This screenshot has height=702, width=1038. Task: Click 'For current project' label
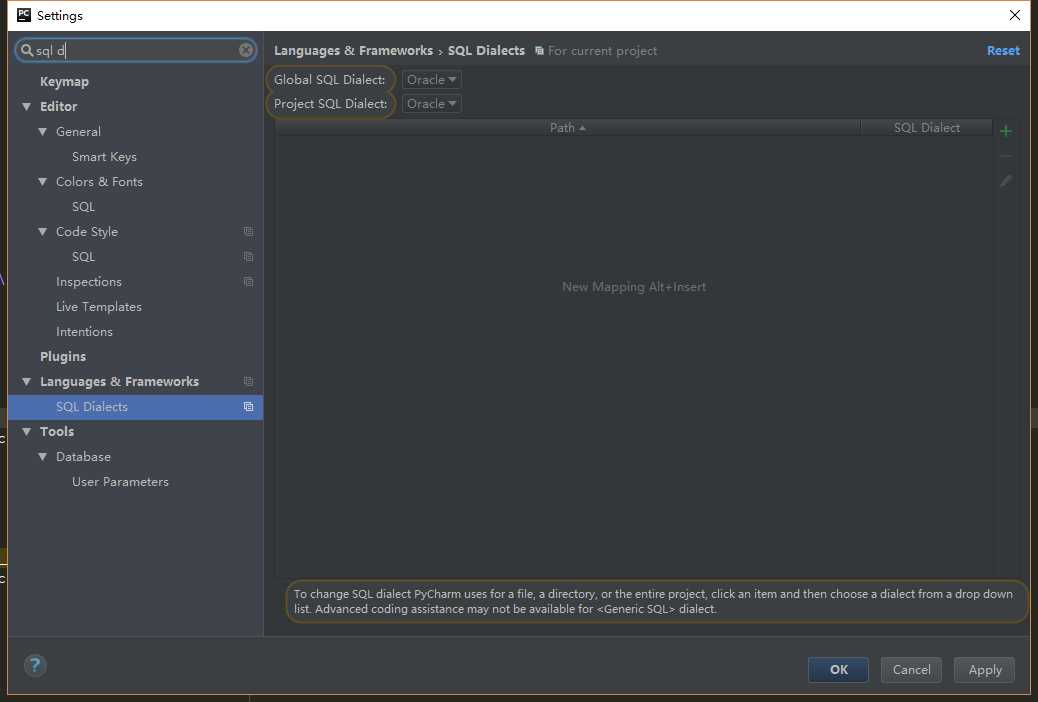coord(602,51)
